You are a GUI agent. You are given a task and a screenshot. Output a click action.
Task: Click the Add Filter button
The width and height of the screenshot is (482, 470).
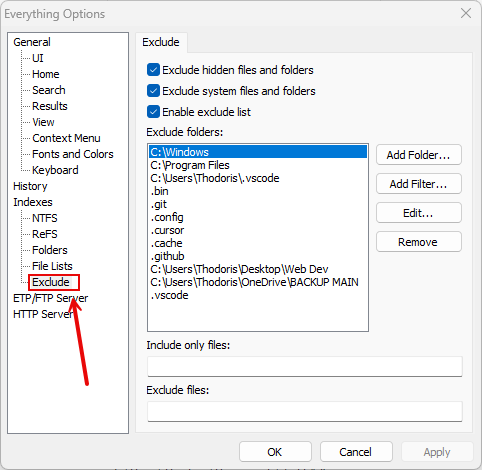pos(419,184)
